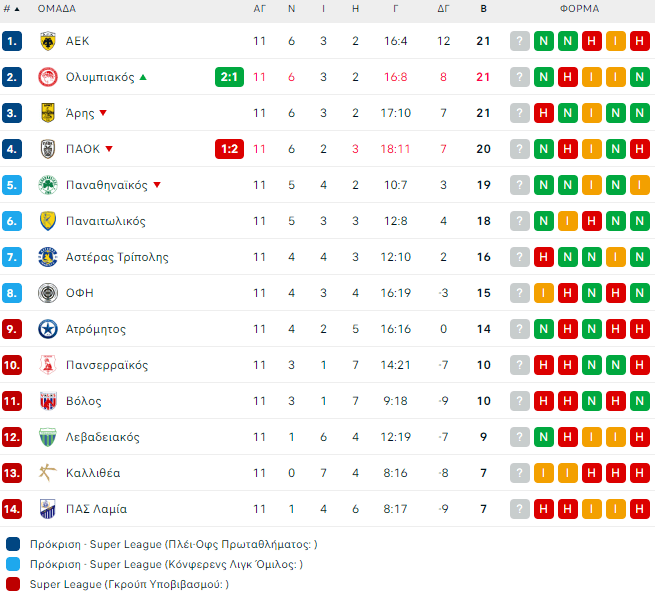The image size is (655, 600).
Task: Open PAOK live score 1:2 badge
Action: 229,149
